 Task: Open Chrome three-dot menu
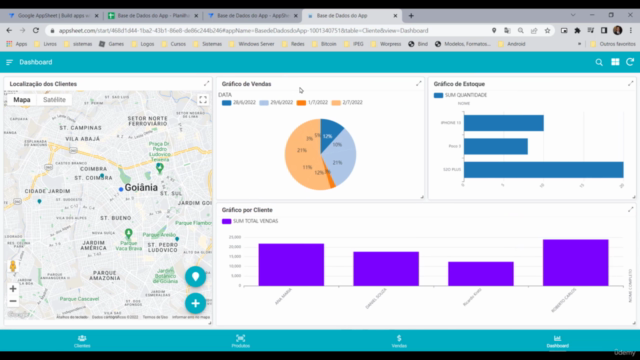[631, 31]
